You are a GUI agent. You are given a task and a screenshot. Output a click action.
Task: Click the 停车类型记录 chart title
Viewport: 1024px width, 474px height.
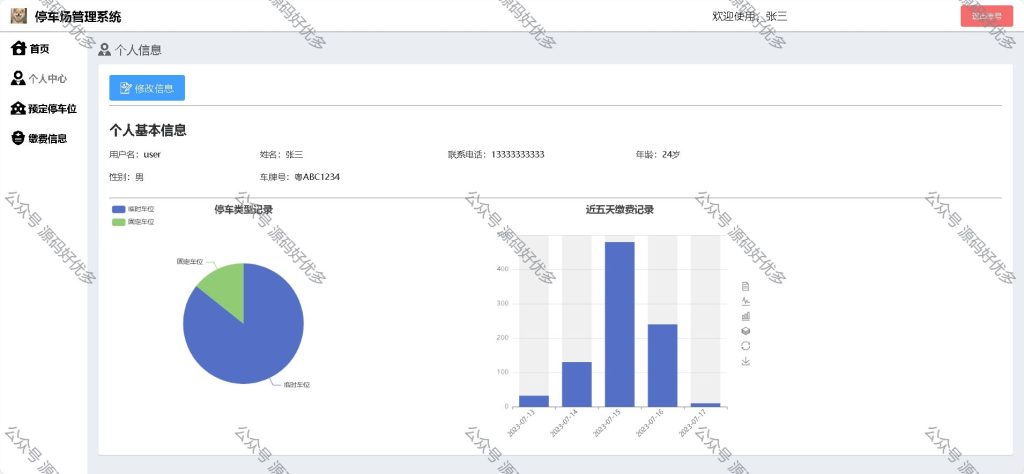tap(244, 210)
